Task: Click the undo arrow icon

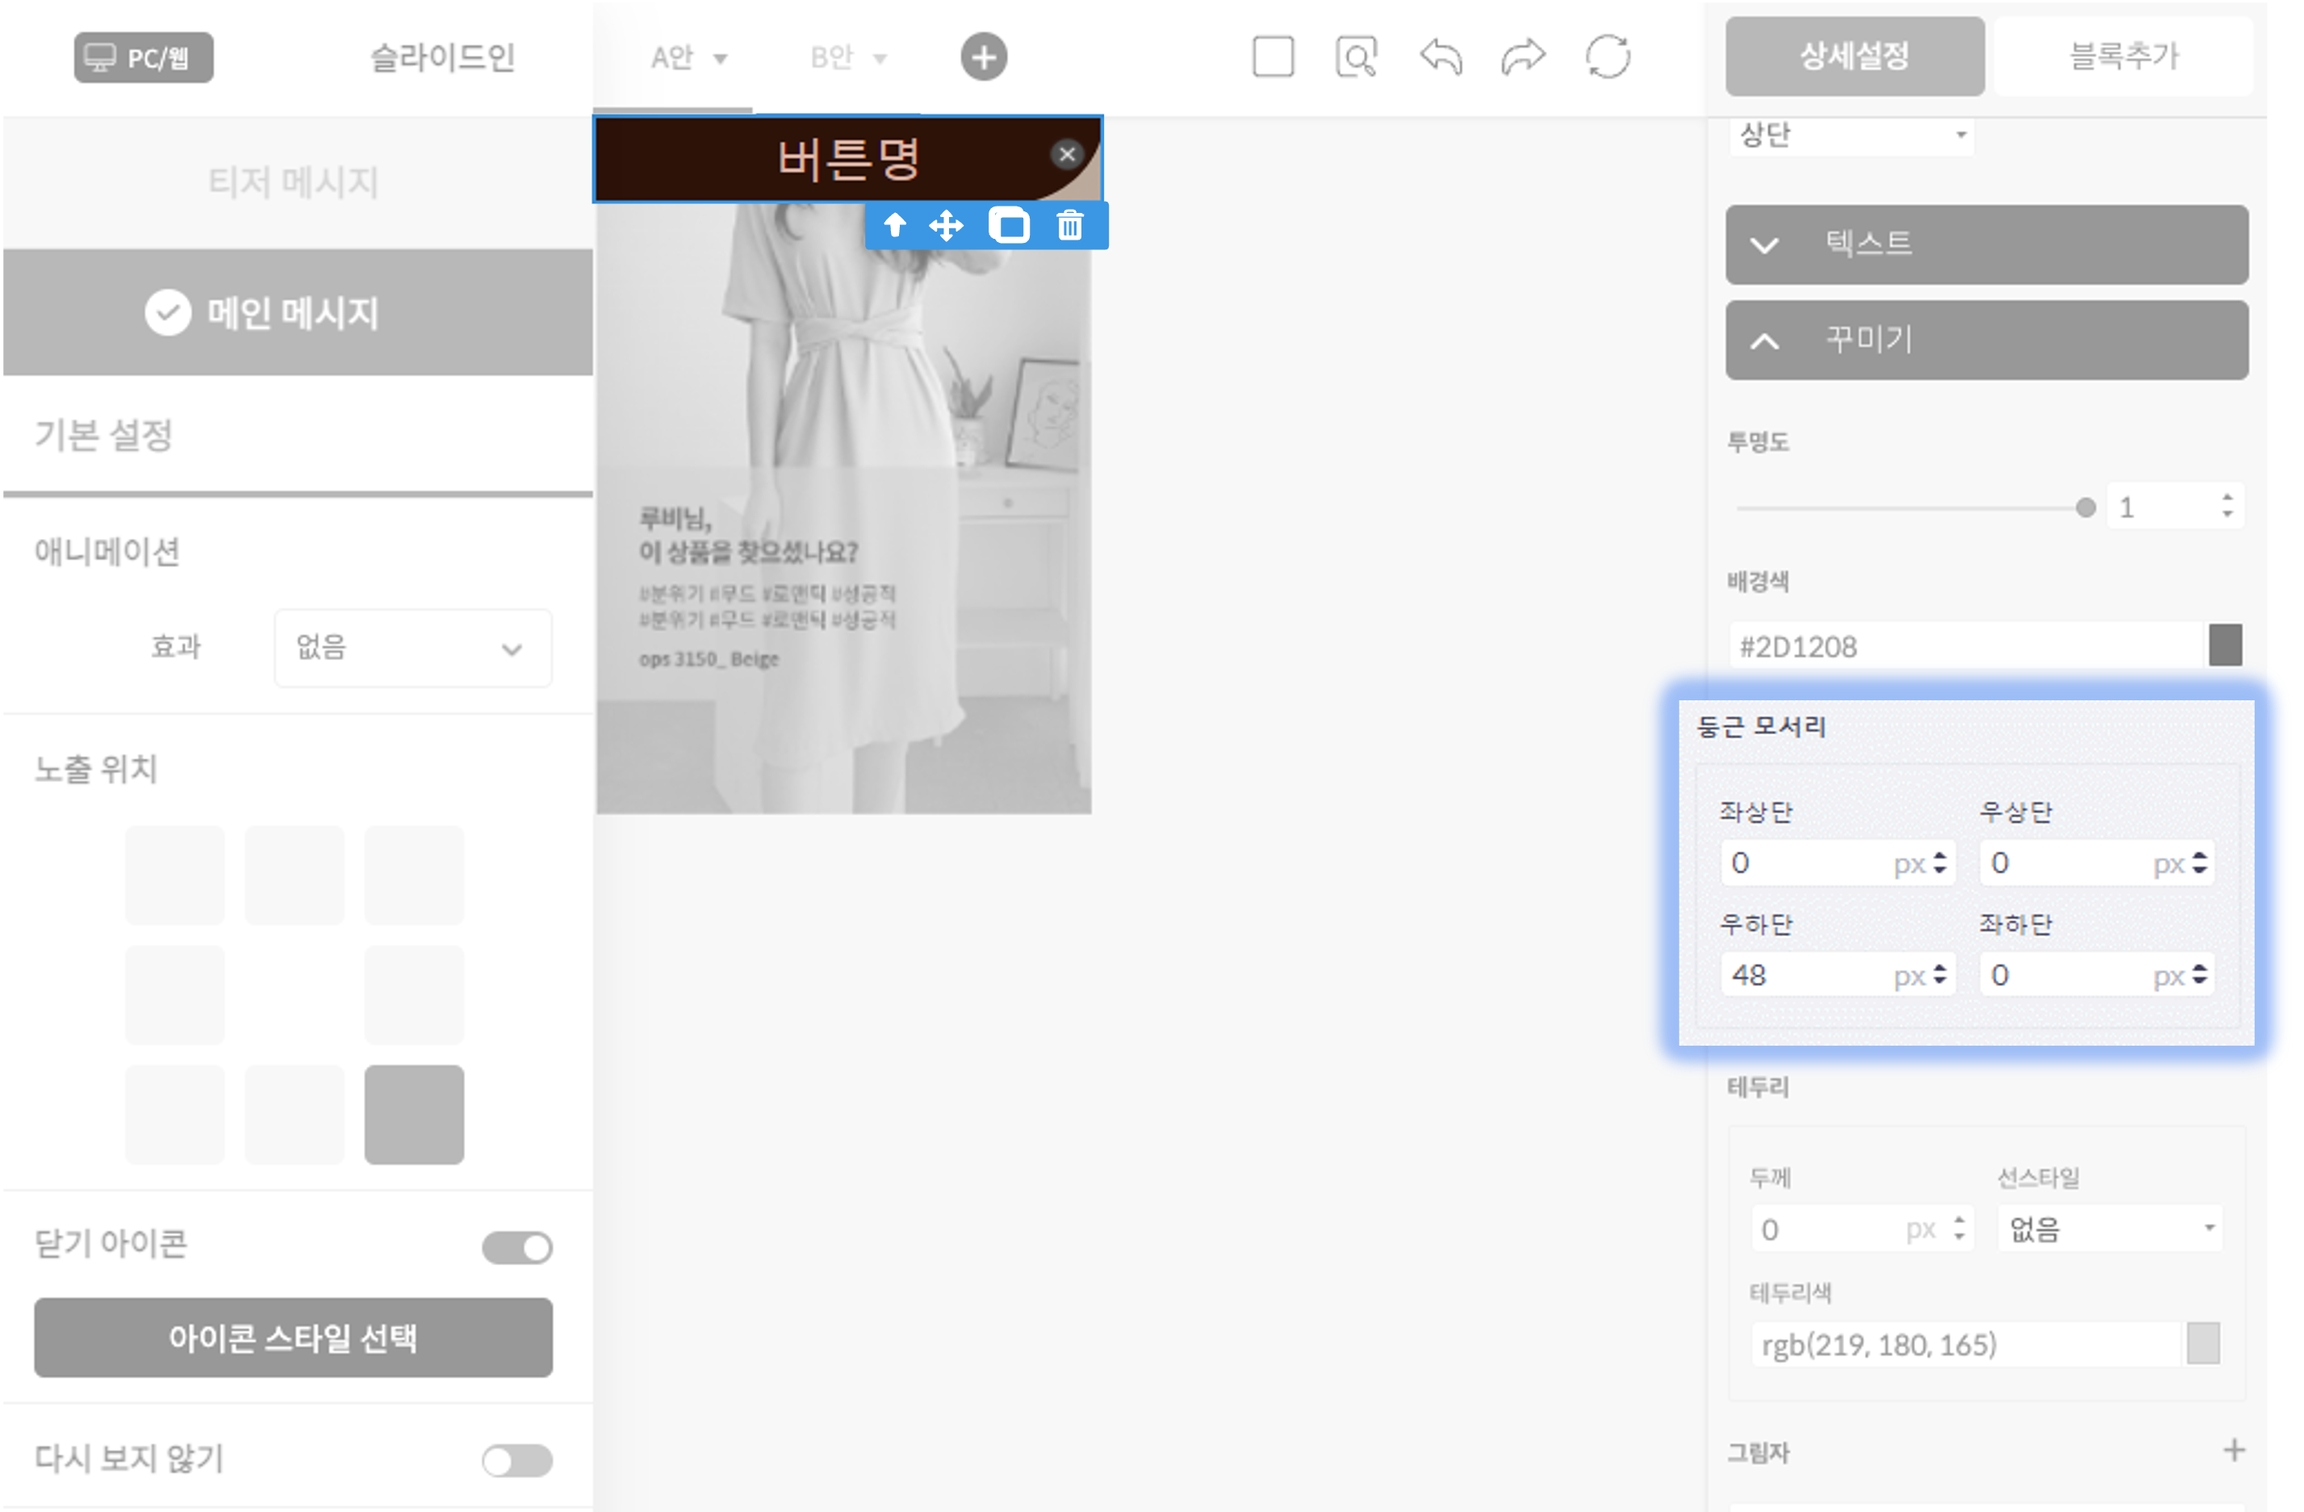Action: [1440, 57]
